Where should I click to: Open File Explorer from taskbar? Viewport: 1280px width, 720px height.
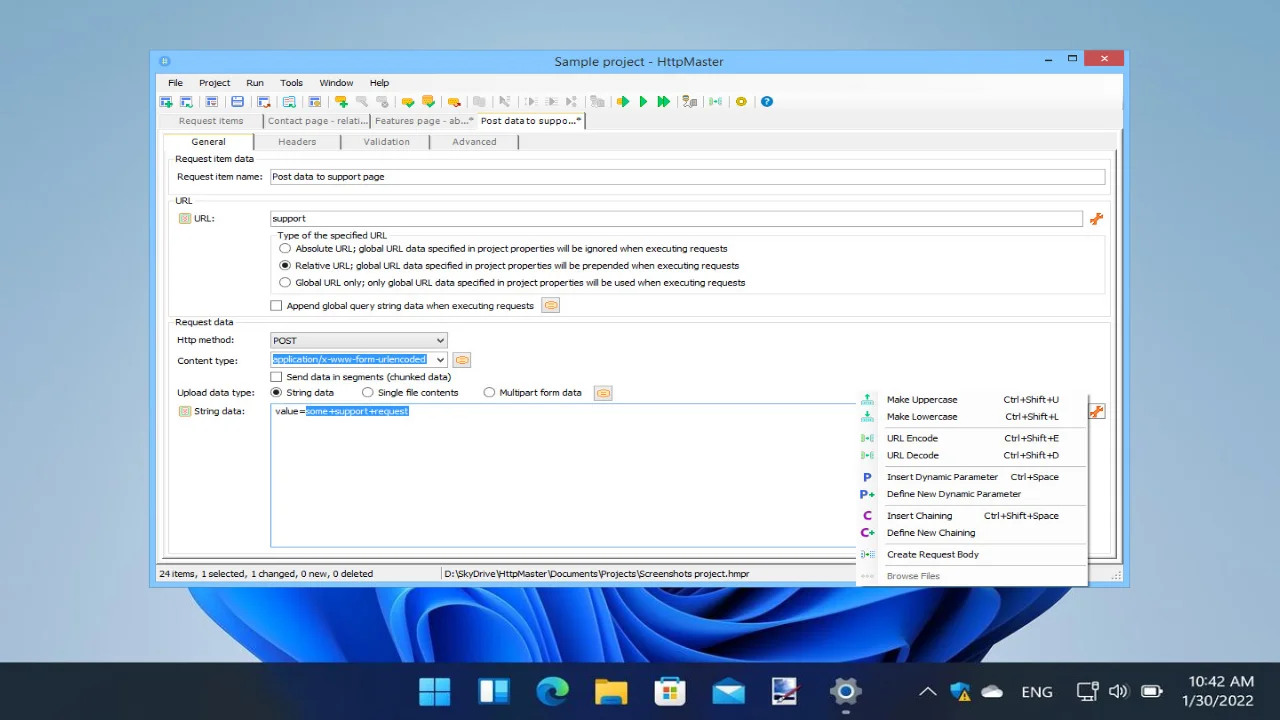[x=611, y=691]
